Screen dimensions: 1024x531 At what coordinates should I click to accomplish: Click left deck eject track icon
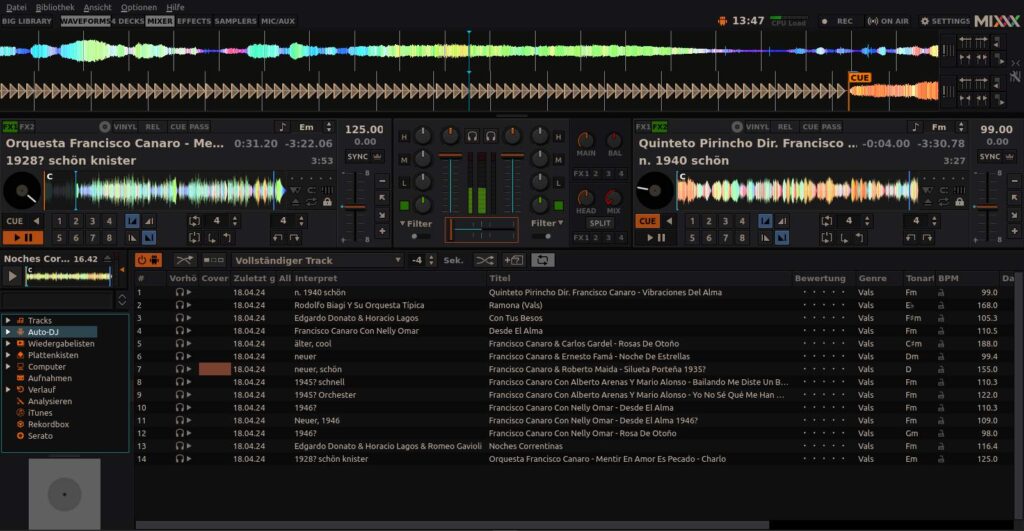[x=296, y=202]
